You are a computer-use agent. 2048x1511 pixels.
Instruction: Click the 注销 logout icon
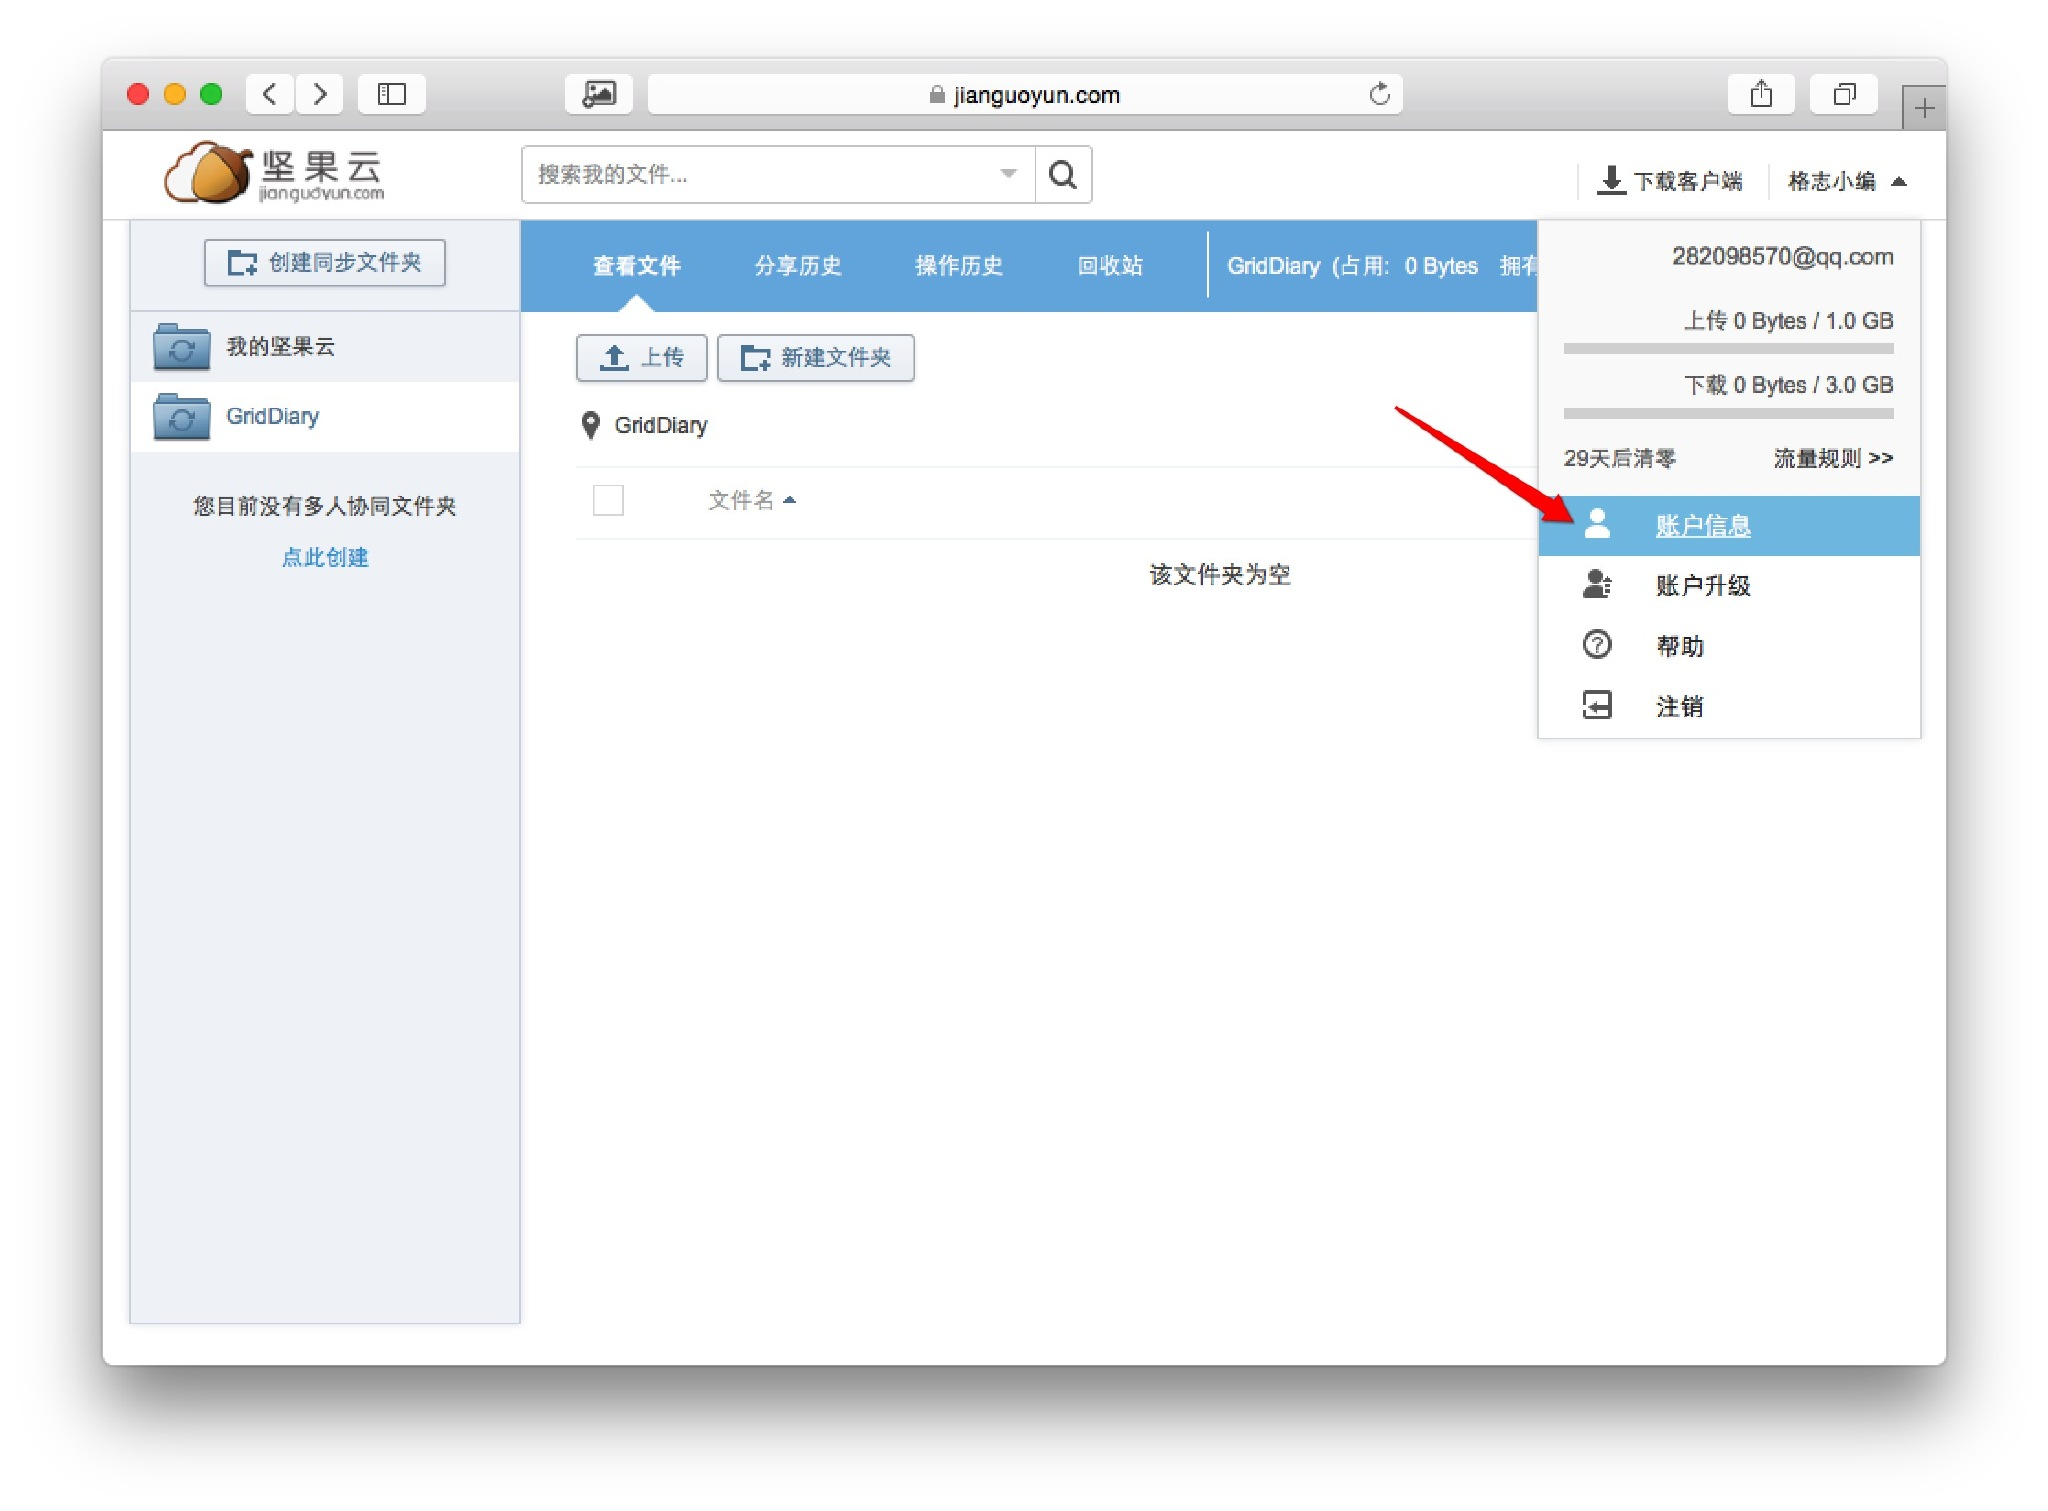click(x=1597, y=705)
